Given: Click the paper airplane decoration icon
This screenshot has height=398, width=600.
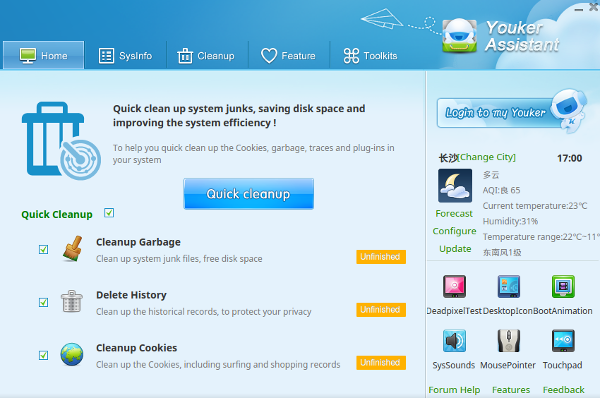Looking at the screenshot, I should (382, 18).
